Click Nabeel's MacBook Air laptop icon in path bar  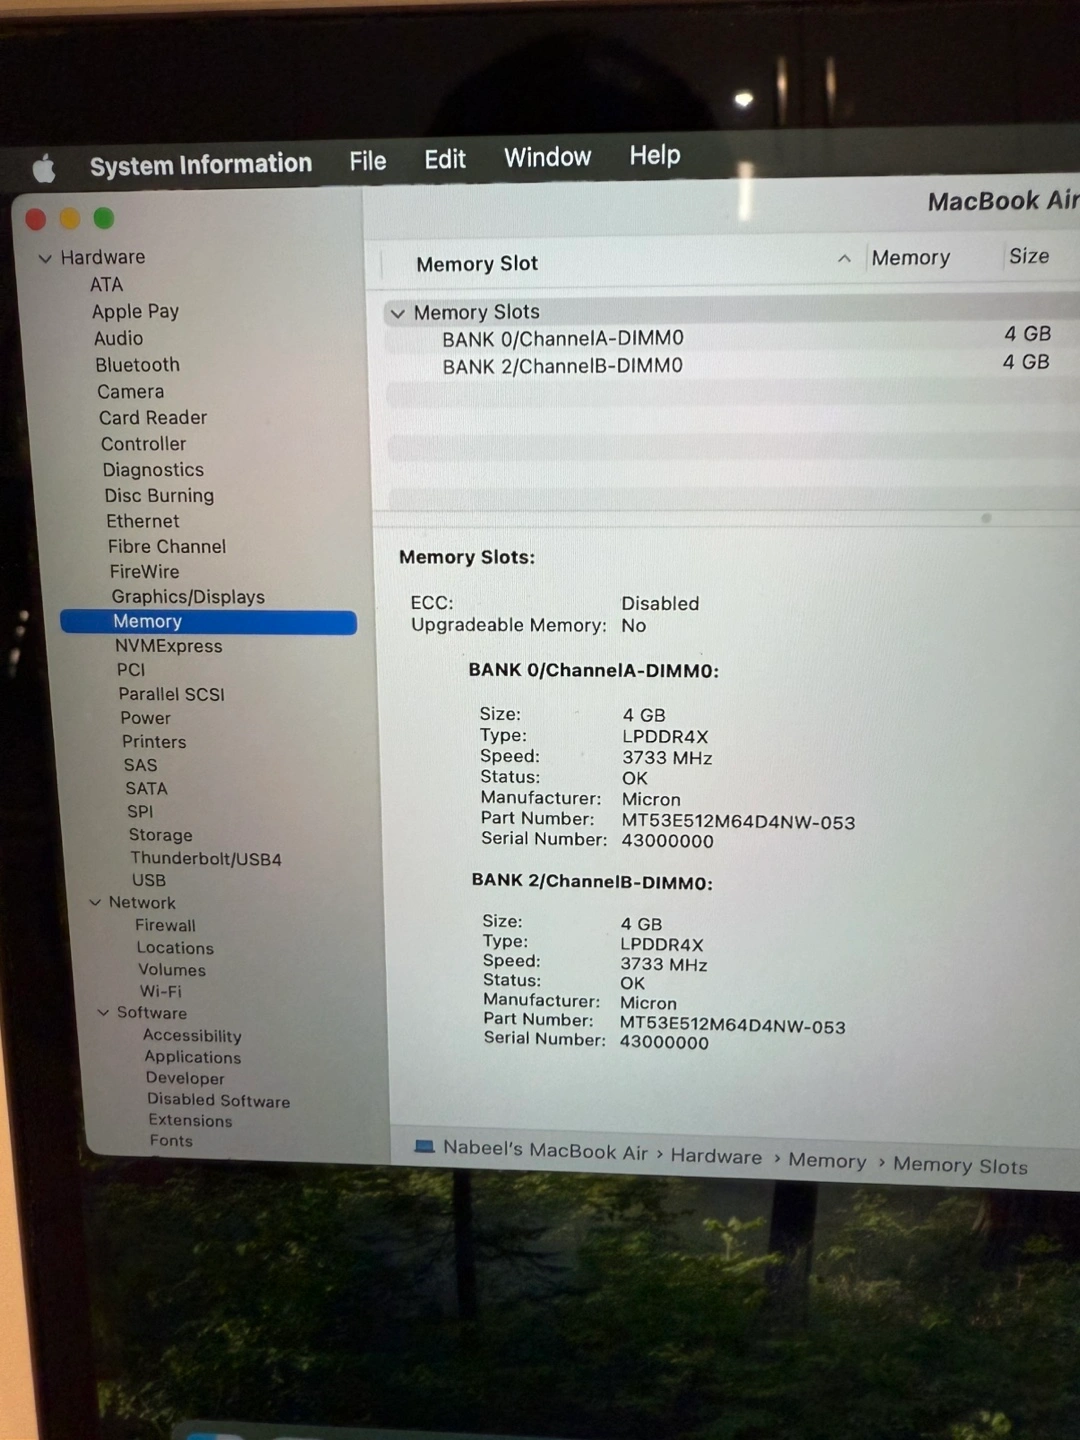[424, 1147]
